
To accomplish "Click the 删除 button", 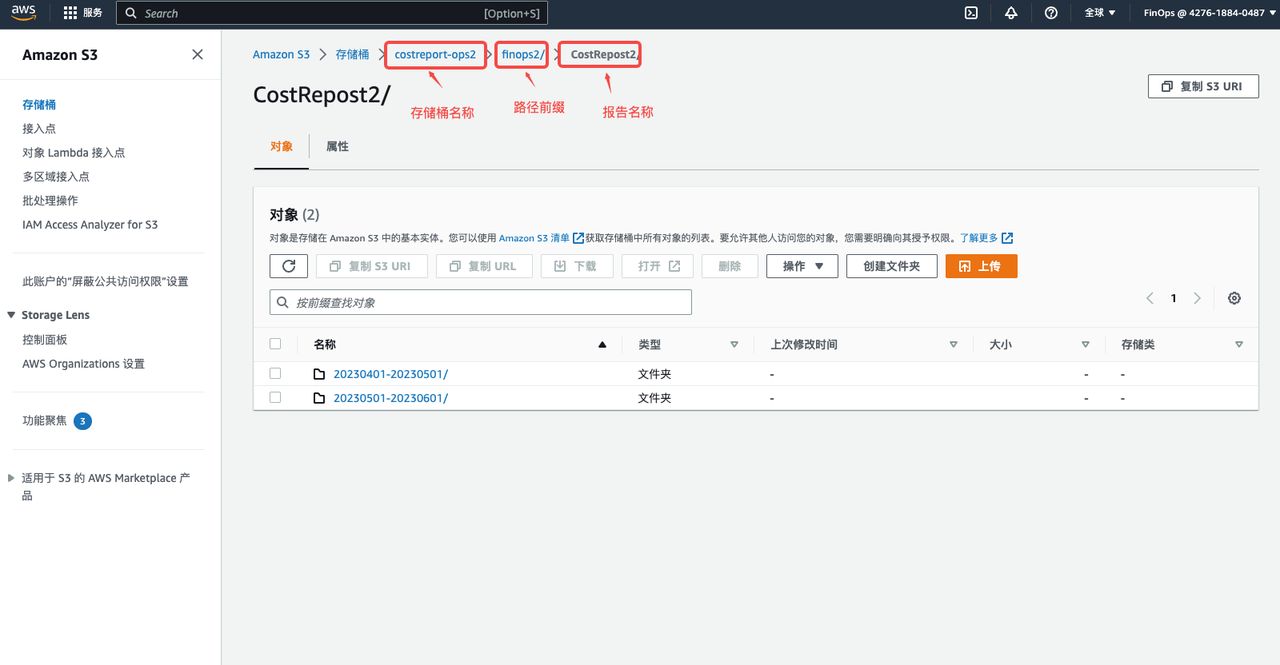I will coord(730,266).
